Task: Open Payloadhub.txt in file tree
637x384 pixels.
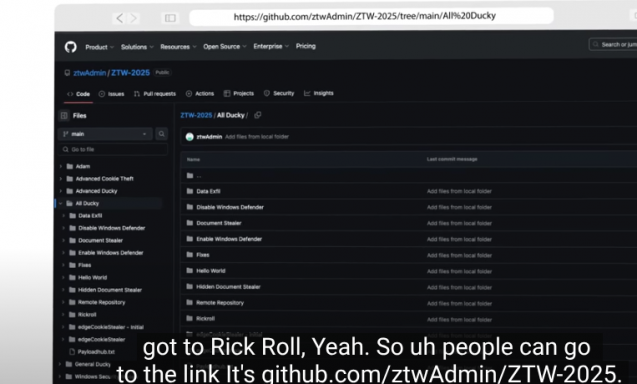Action: (96, 351)
